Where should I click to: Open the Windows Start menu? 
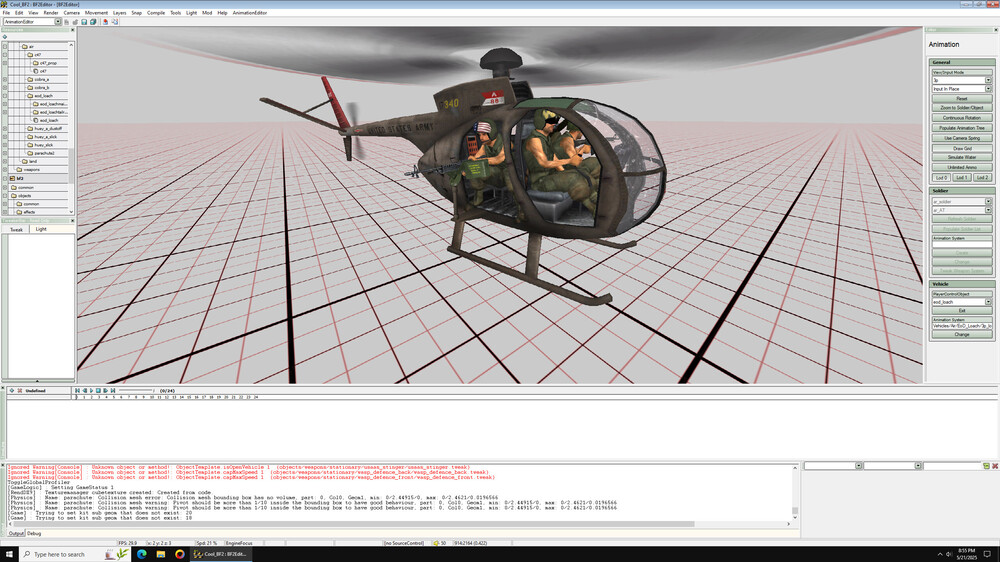coord(9,554)
